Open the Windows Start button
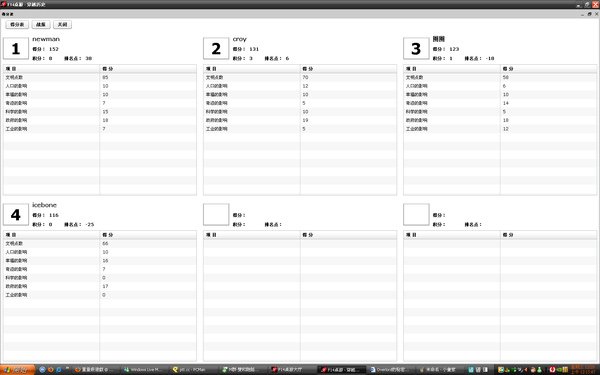The height and width of the screenshot is (375, 600). [17, 370]
